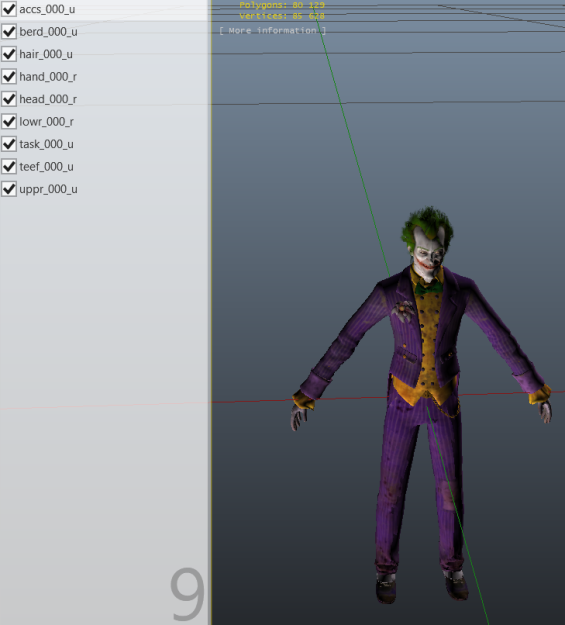The height and width of the screenshot is (625, 565).
Task: Click the Joker model's green hair
Action: [427, 224]
